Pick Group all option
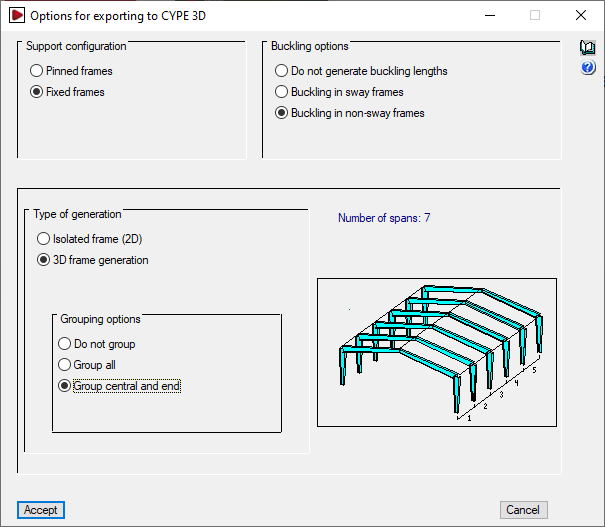 coord(86,365)
